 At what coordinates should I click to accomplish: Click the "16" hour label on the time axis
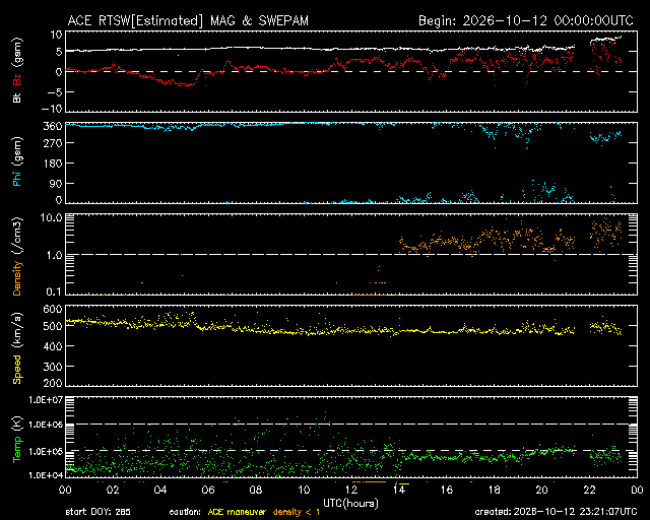click(446, 490)
